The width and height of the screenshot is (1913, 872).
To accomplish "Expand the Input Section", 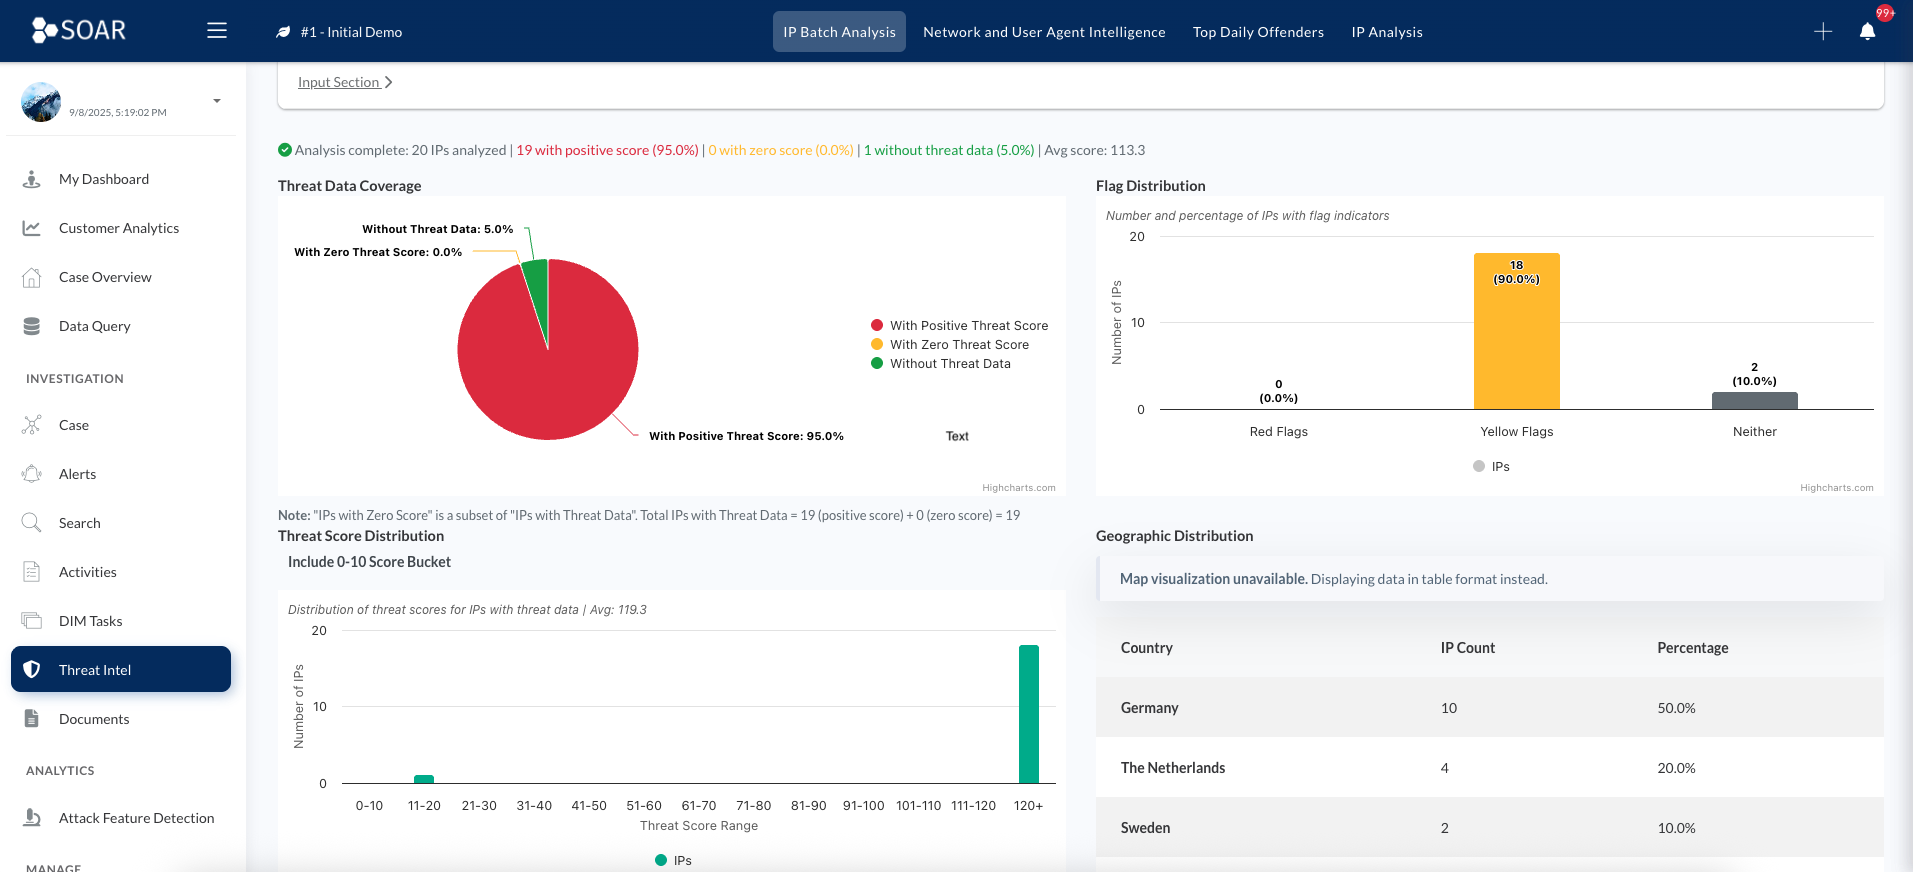I will click(345, 82).
